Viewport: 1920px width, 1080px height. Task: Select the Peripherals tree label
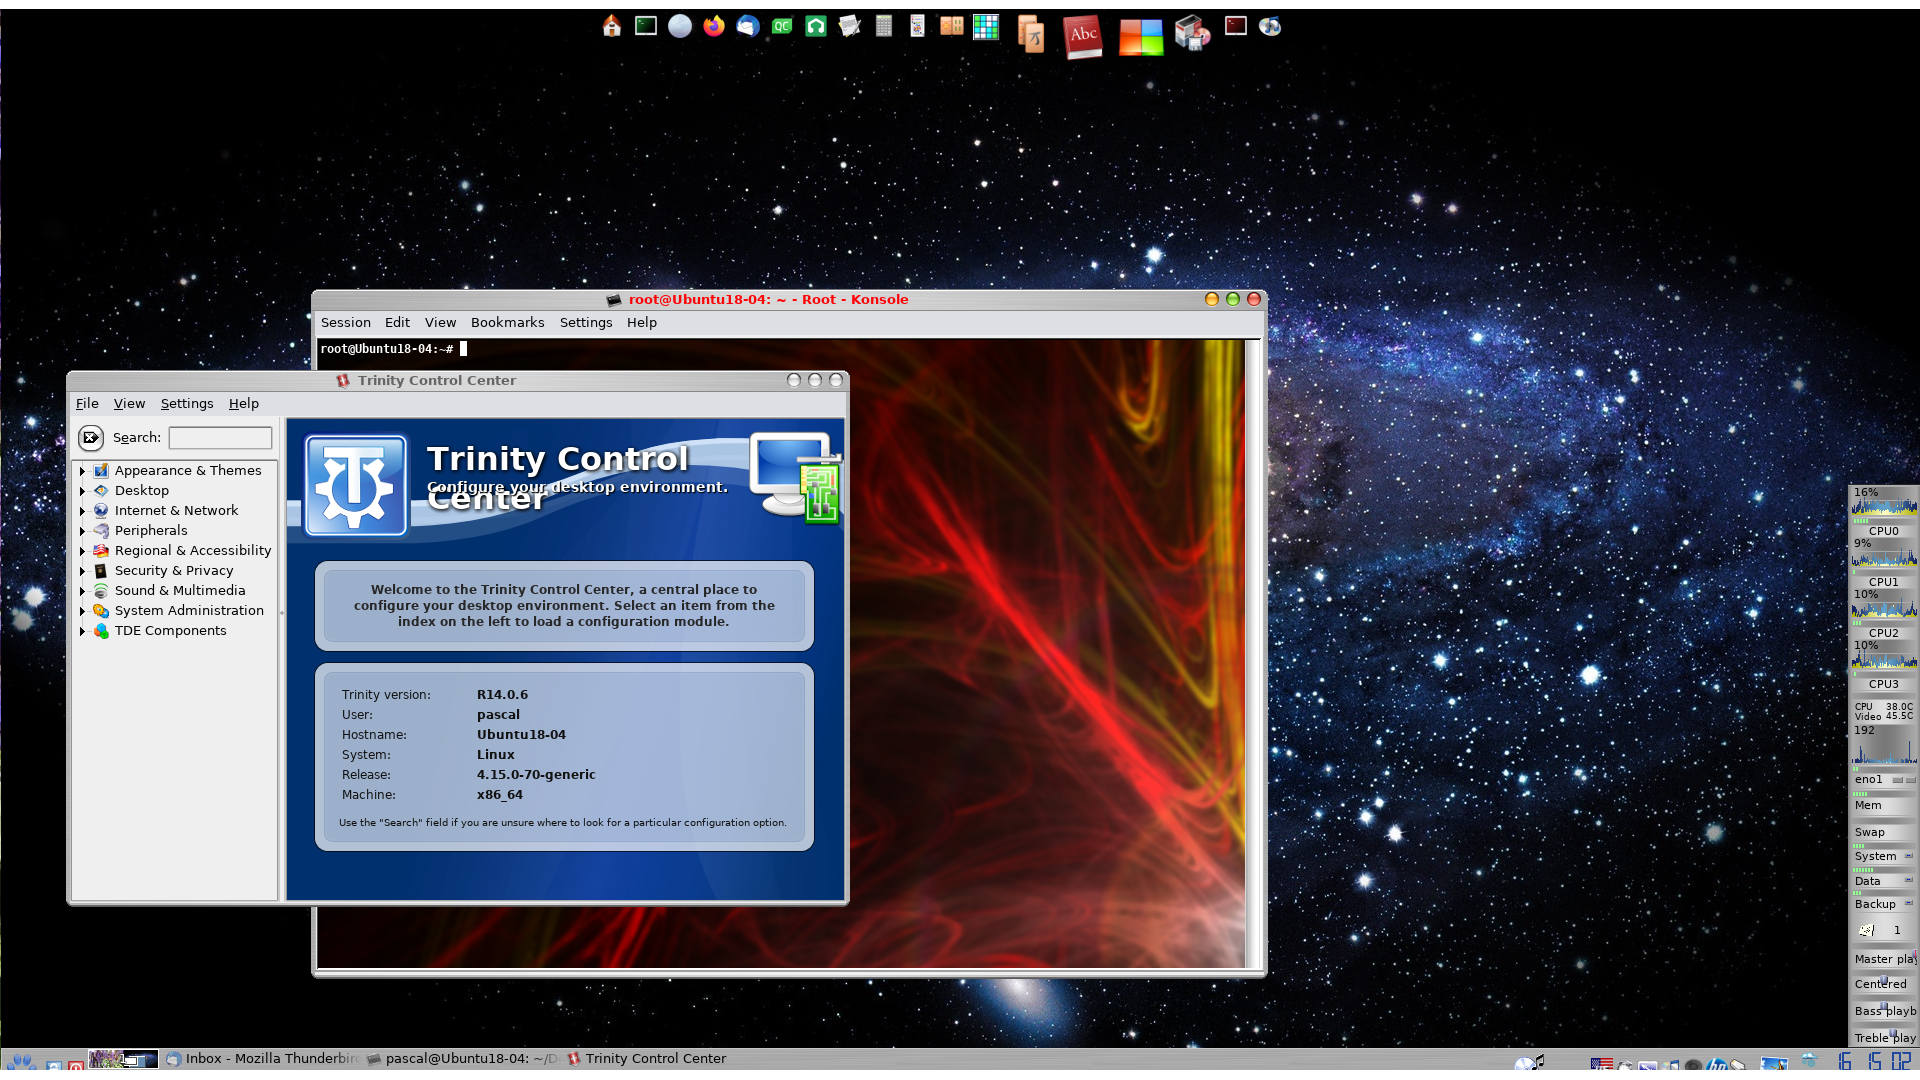[151, 530]
